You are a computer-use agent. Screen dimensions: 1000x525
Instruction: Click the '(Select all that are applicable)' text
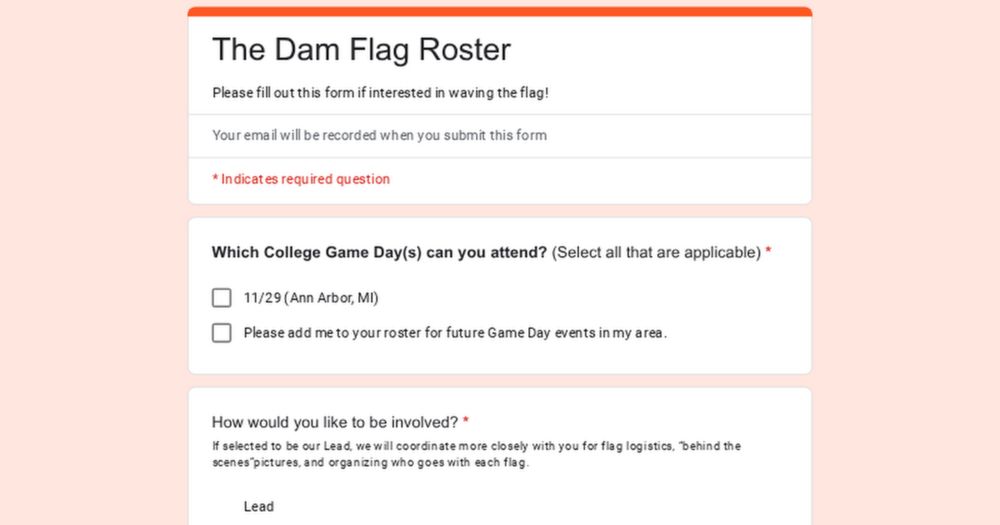(x=656, y=253)
